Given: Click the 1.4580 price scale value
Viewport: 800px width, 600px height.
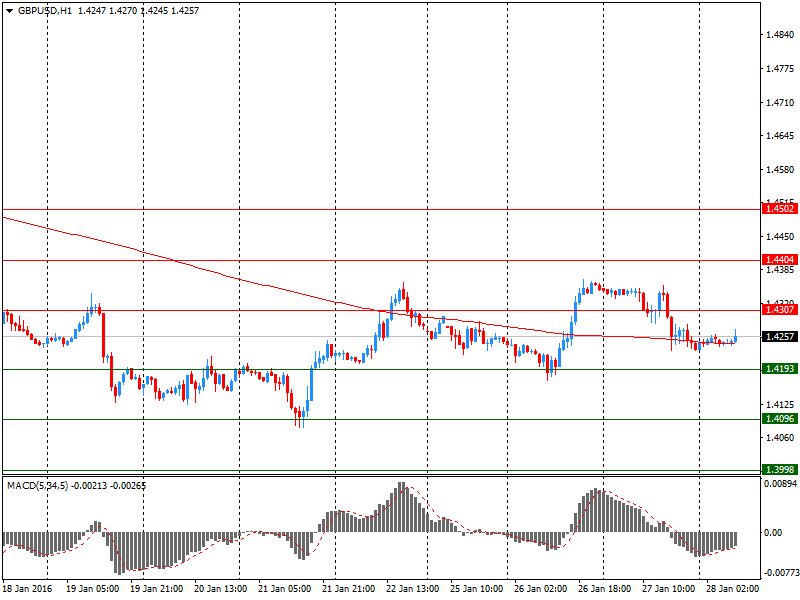Looking at the screenshot, I should point(780,169).
